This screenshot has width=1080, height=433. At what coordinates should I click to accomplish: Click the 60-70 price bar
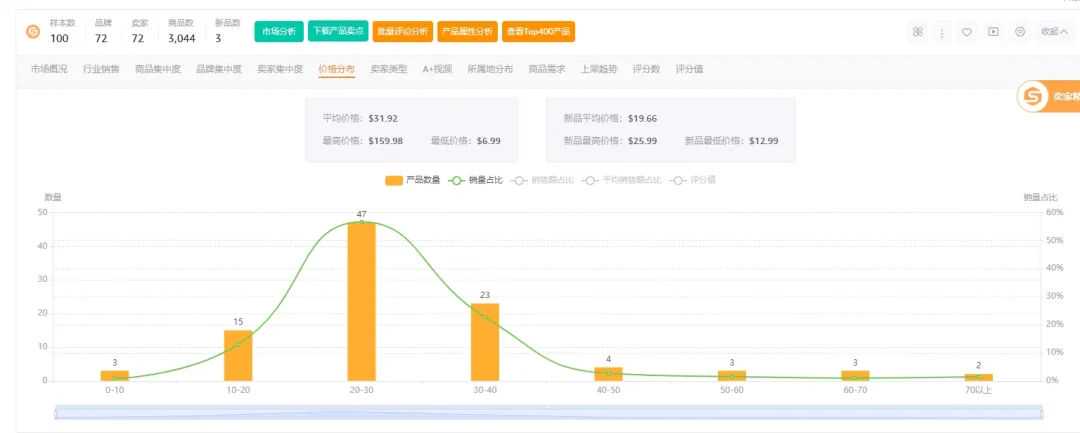pyautogui.click(x=855, y=376)
